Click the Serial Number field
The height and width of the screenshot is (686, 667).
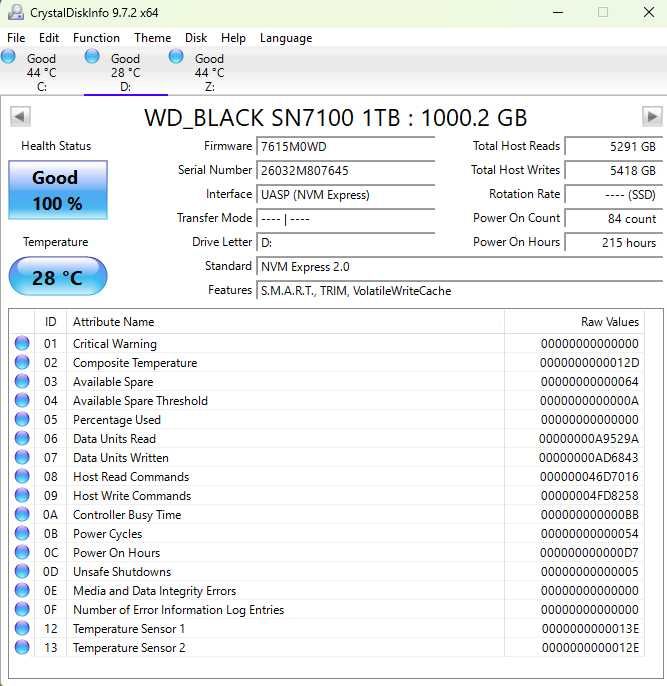tap(346, 171)
